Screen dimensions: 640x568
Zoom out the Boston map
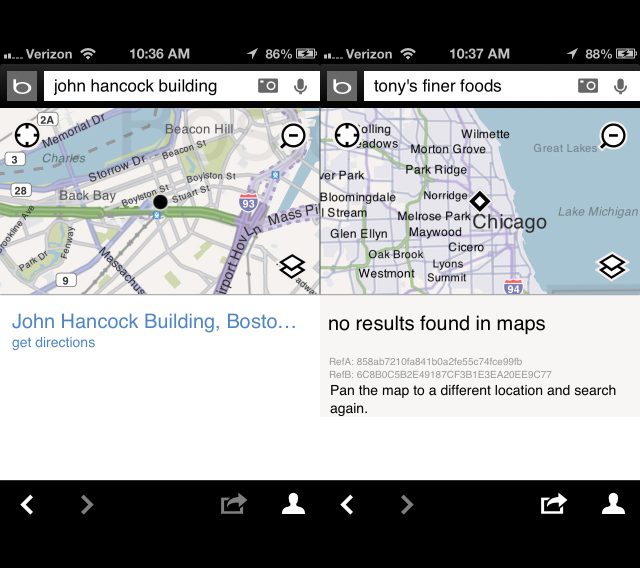pos(293,136)
